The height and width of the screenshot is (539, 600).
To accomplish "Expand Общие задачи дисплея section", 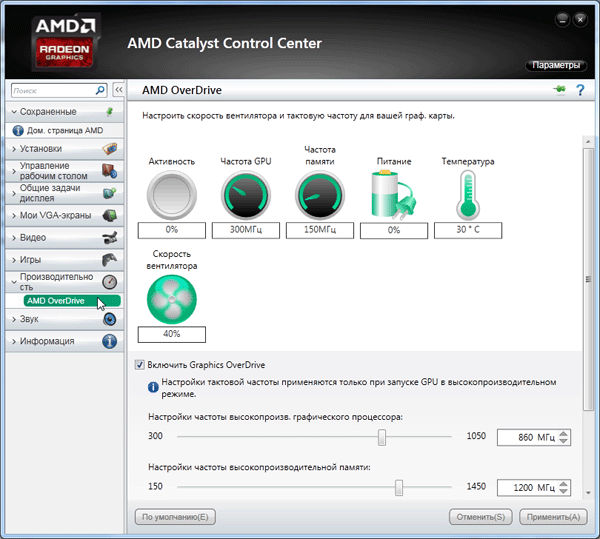I will [x=14, y=193].
